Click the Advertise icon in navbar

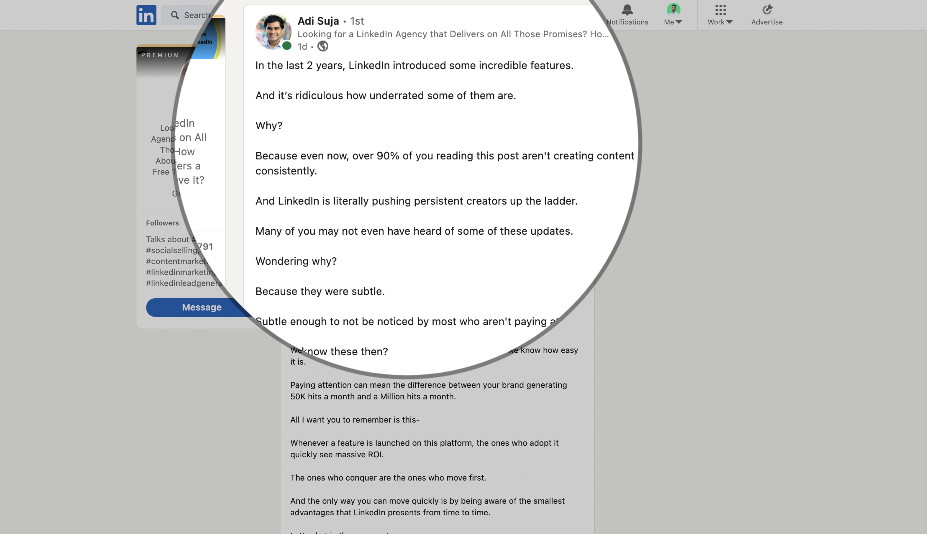click(x=767, y=14)
